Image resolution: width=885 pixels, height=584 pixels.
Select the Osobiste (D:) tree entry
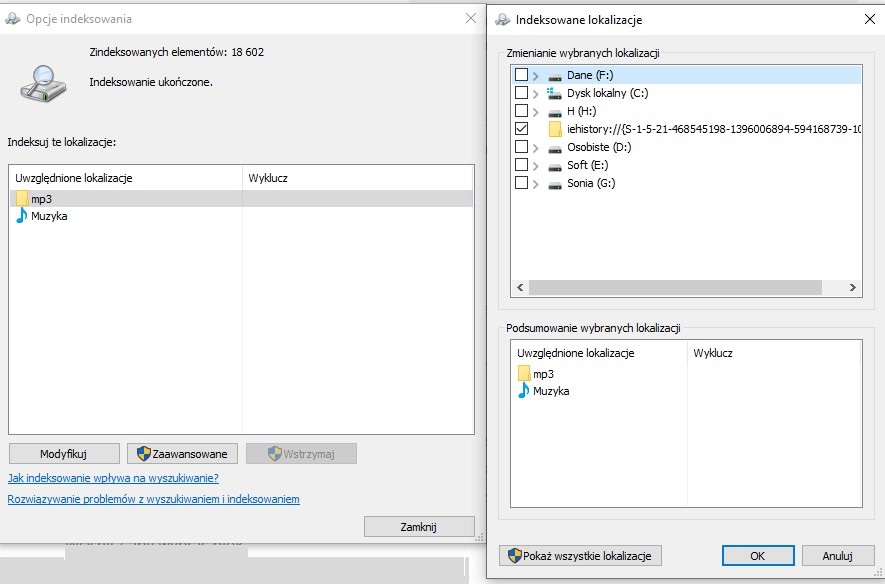(x=599, y=147)
